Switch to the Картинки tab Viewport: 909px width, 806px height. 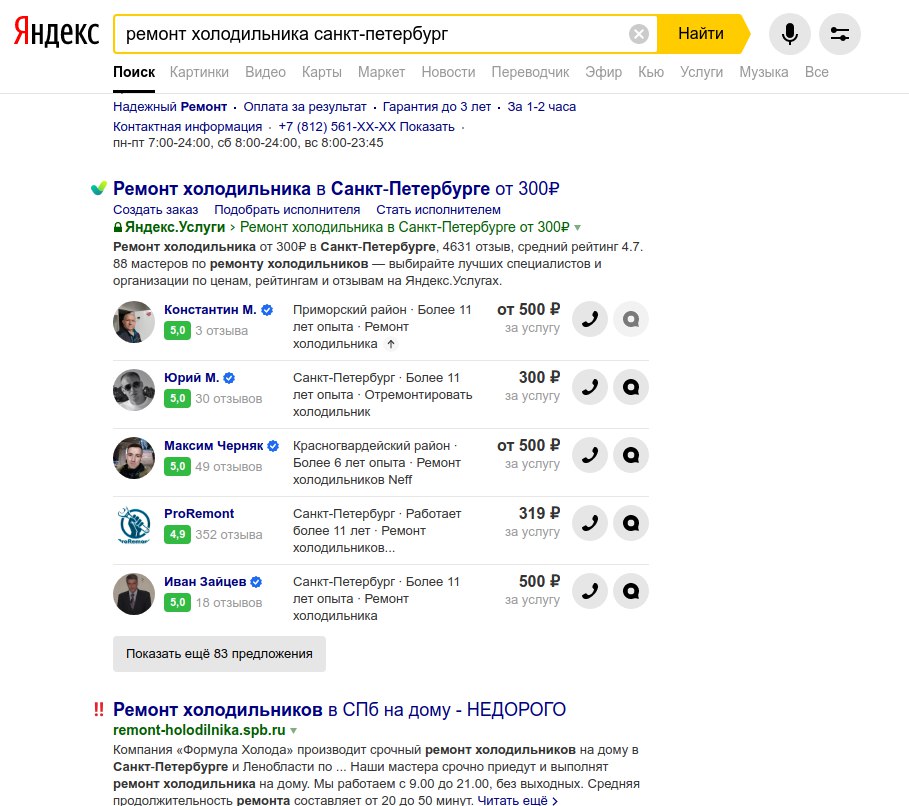point(199,72)
